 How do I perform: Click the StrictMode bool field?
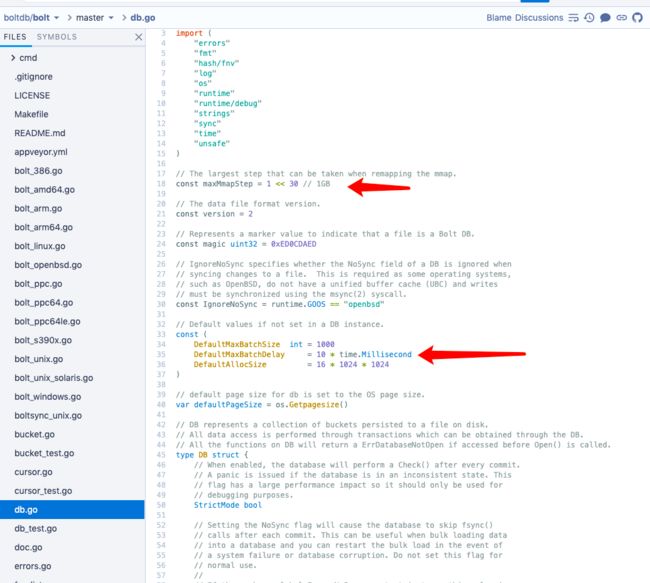tap(228, 505)
